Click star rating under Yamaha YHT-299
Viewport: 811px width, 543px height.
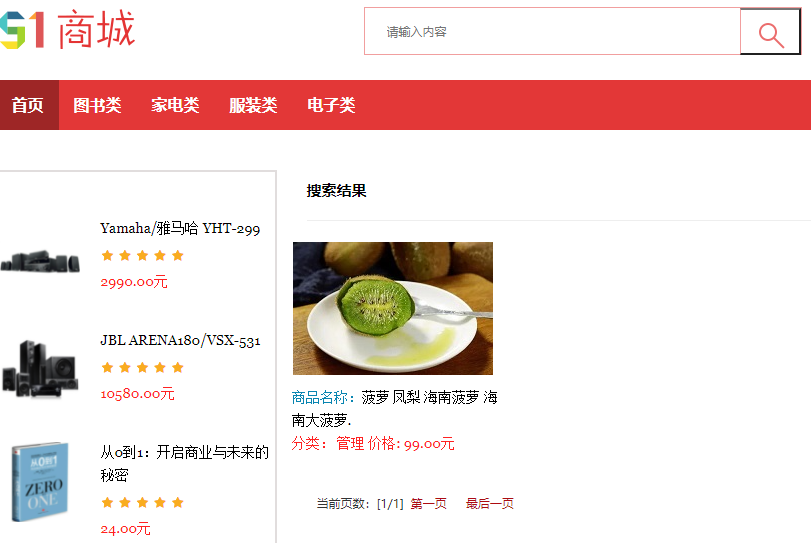tap(143, 255)
